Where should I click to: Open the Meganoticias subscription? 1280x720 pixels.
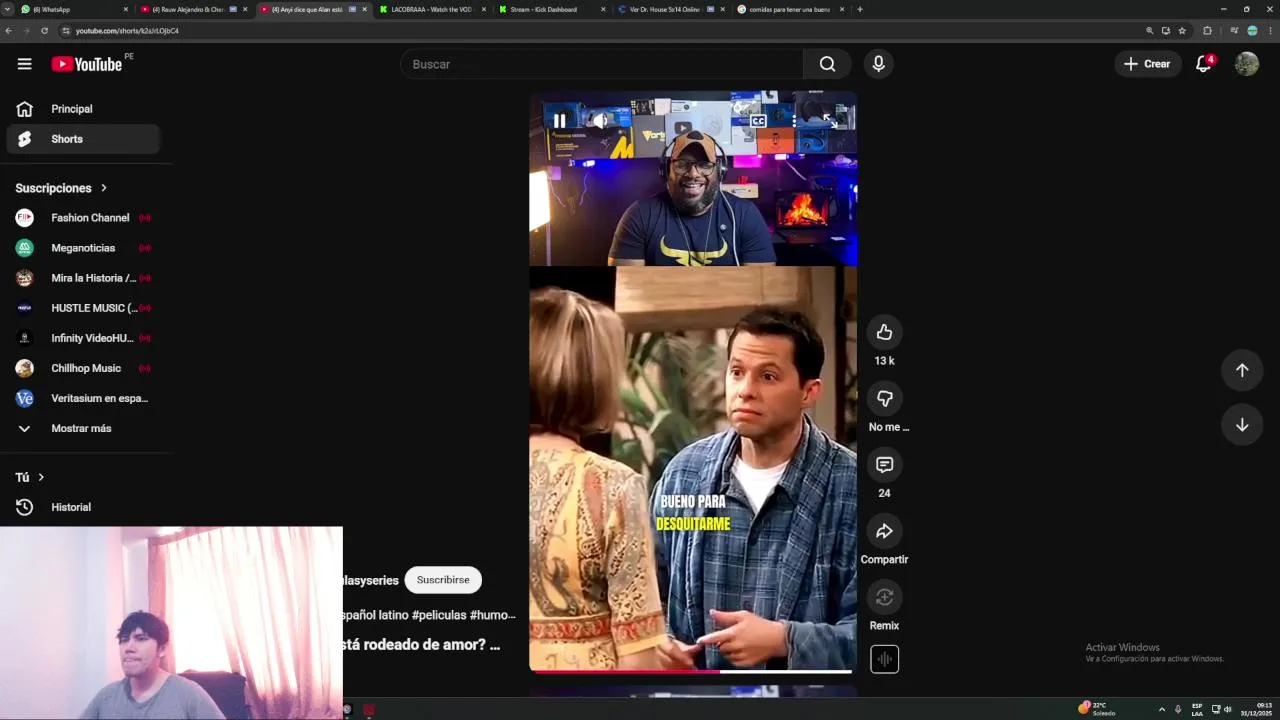[x=83, y=248]
